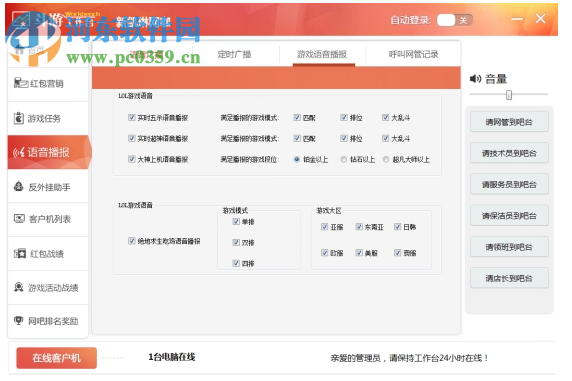Open the 游戏活动战绩 sidebar section

click(x=48, y=288)
